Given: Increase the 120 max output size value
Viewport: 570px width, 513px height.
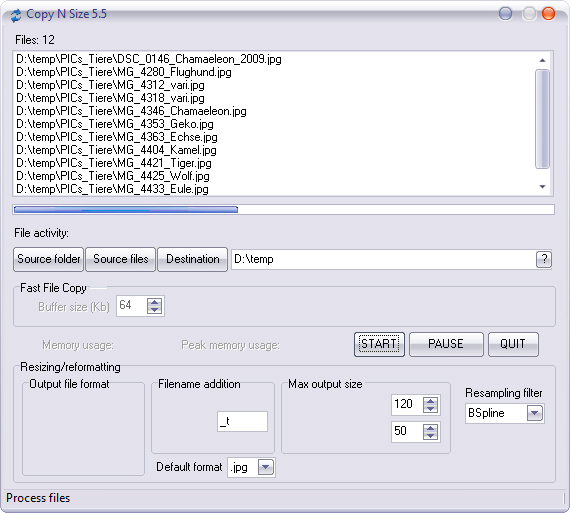Looking at the screenshot, I should (x=430, y=401).
